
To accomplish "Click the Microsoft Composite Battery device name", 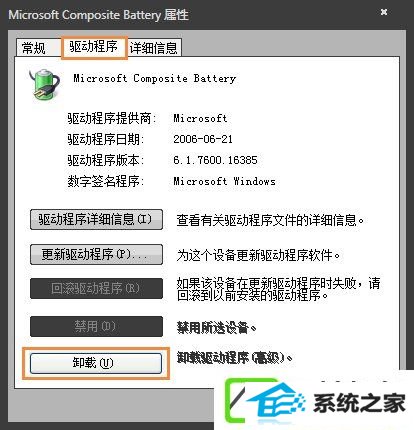I will click(x=155, y=79).
